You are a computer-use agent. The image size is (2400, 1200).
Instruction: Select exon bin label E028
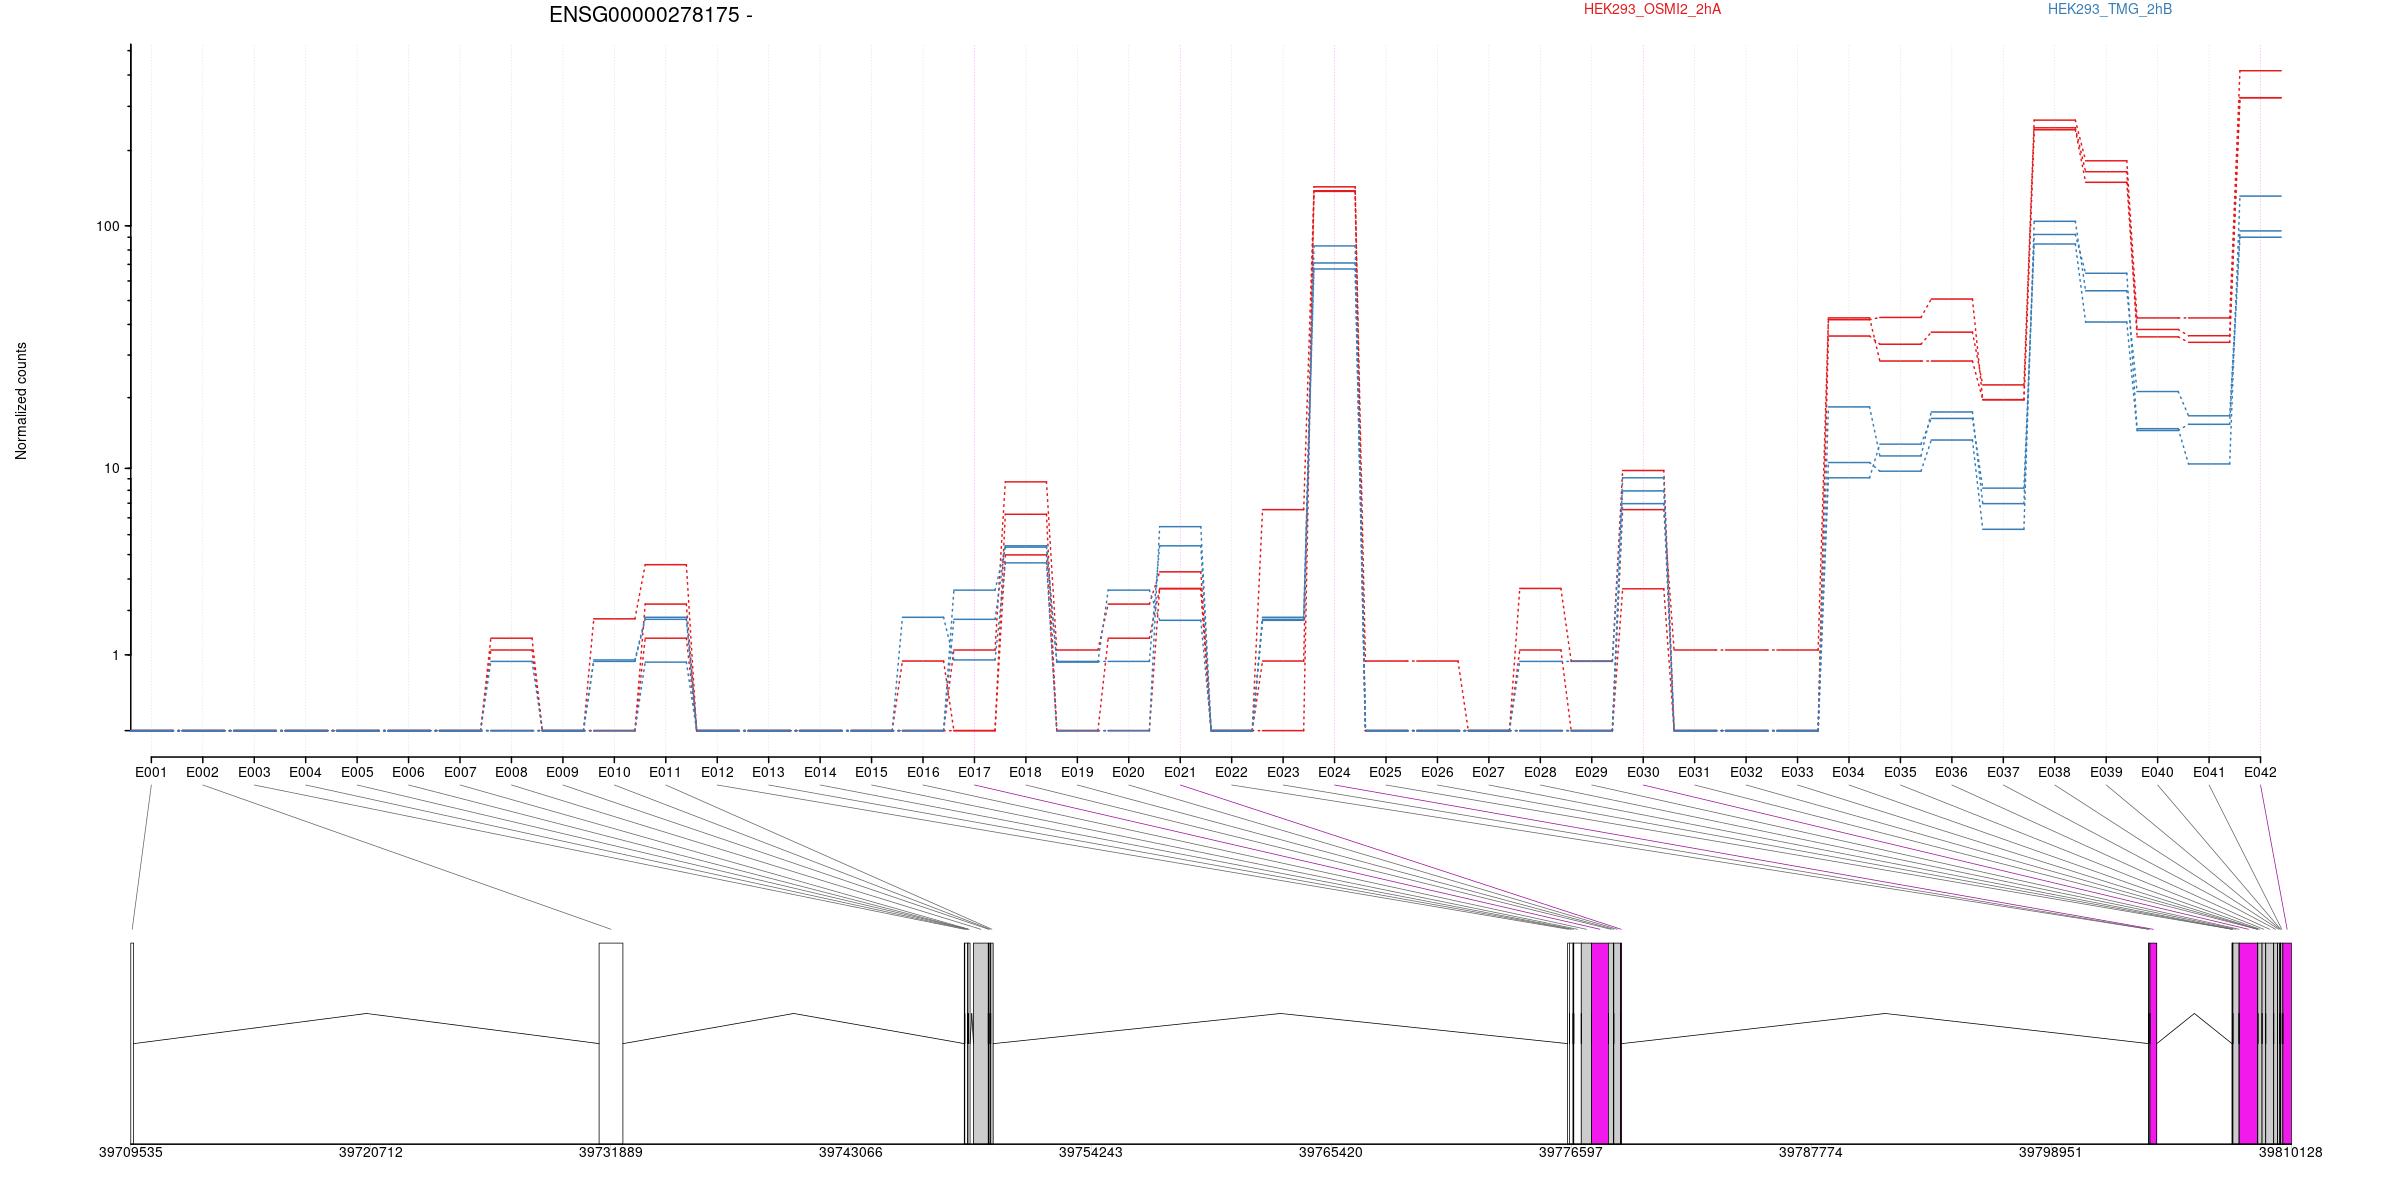tap(1540, 772)
